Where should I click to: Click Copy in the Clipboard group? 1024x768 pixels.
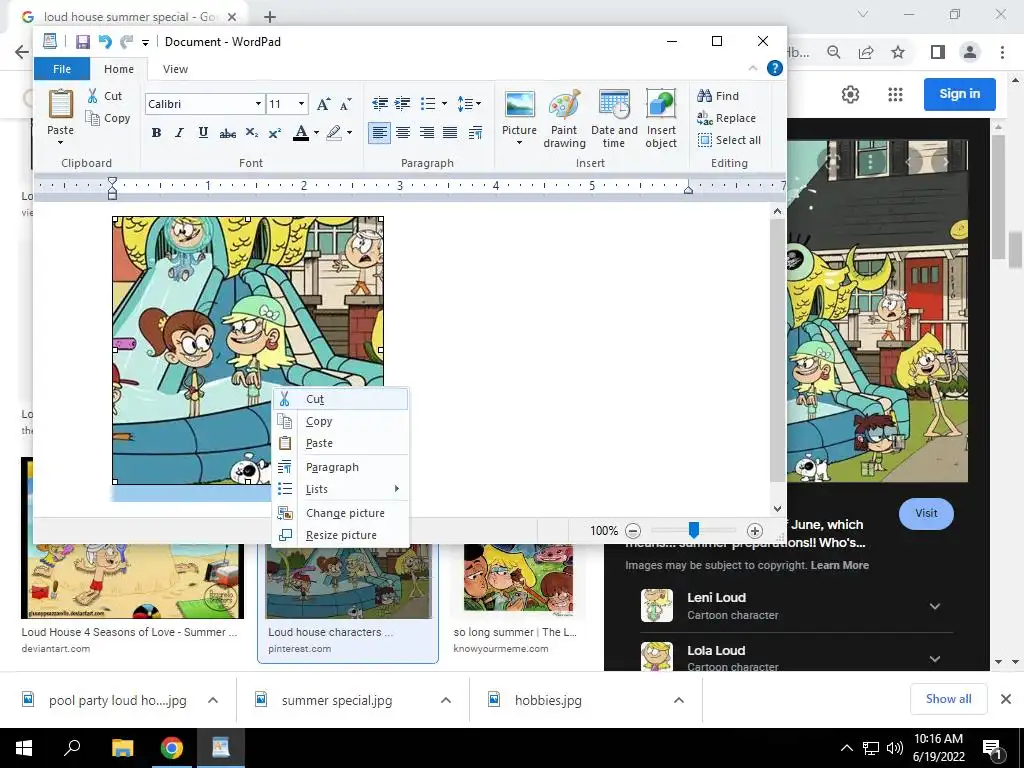pyautogui.click(x=108, y=118)
